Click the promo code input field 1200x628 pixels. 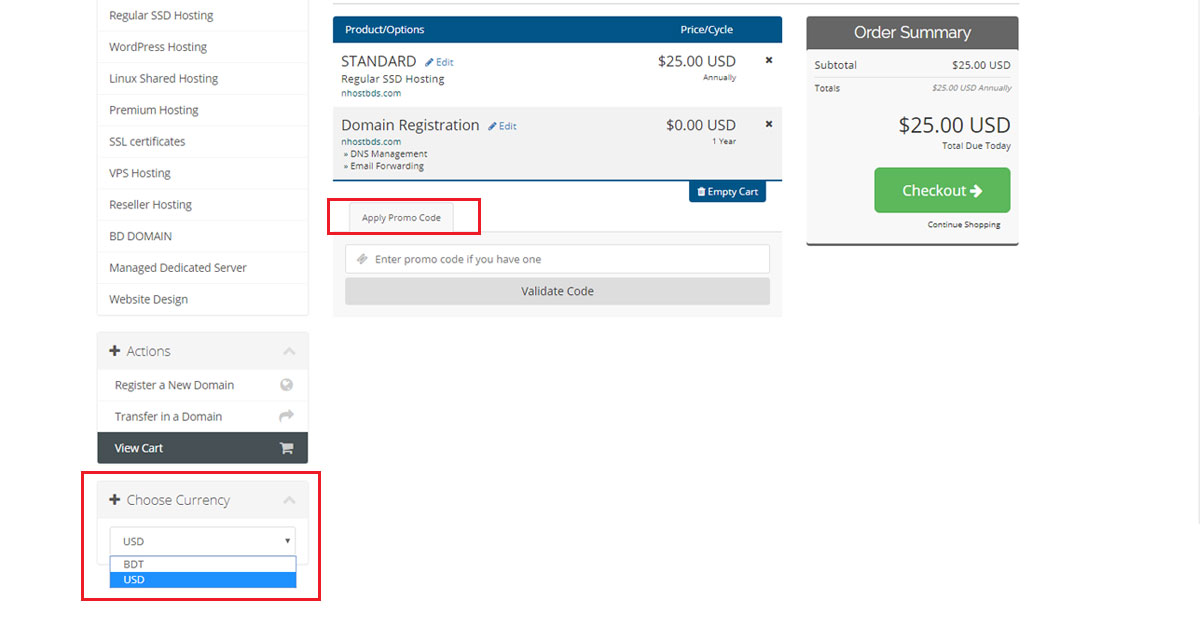(x=565, y=259)
